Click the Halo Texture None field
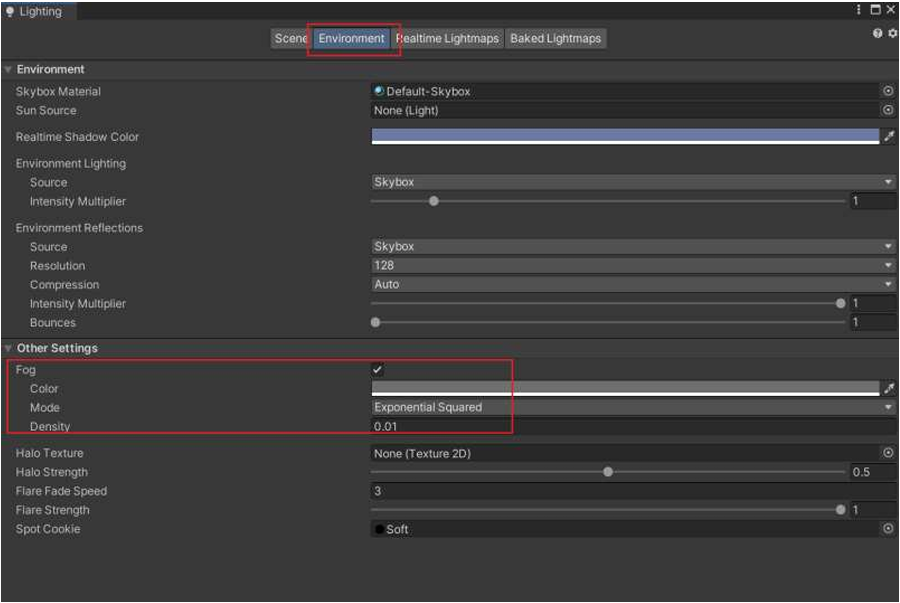Image resolution: width=900 pixels, height=603 pixels. pos(626,453)
